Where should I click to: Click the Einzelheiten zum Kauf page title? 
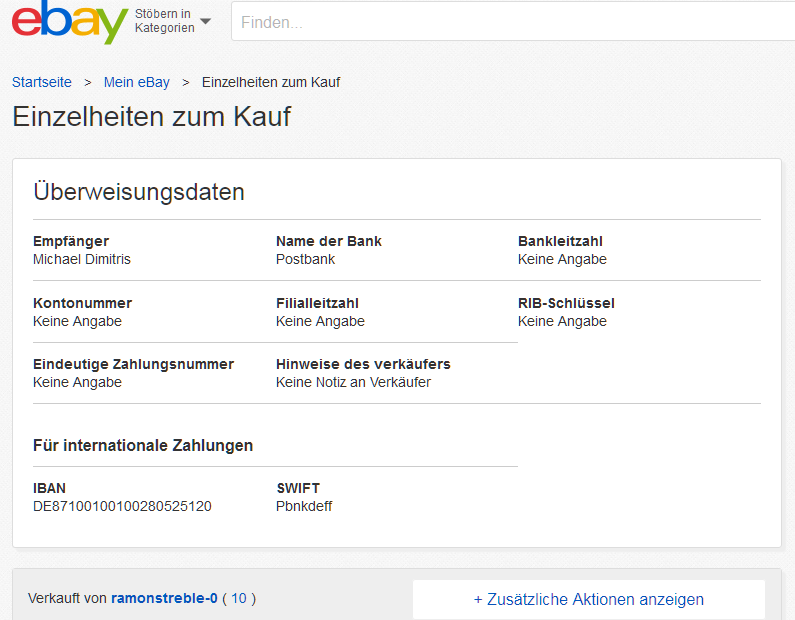[x=152, y=117]
